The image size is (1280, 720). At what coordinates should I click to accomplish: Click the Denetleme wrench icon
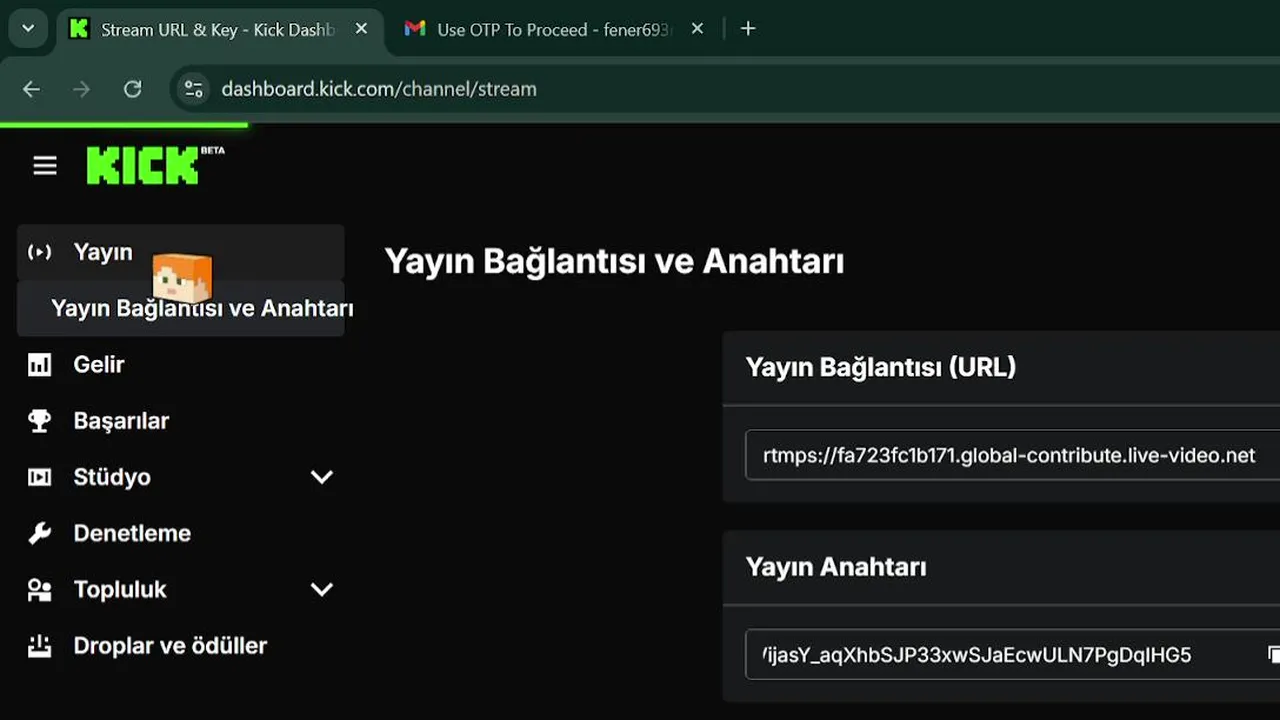pos(40,533)
